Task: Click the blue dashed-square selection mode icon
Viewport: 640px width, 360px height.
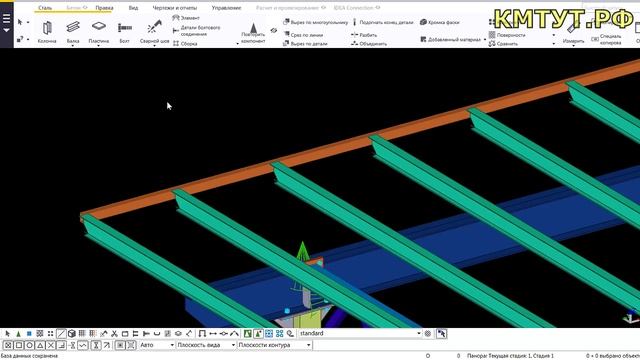Action: pos(269,334)
